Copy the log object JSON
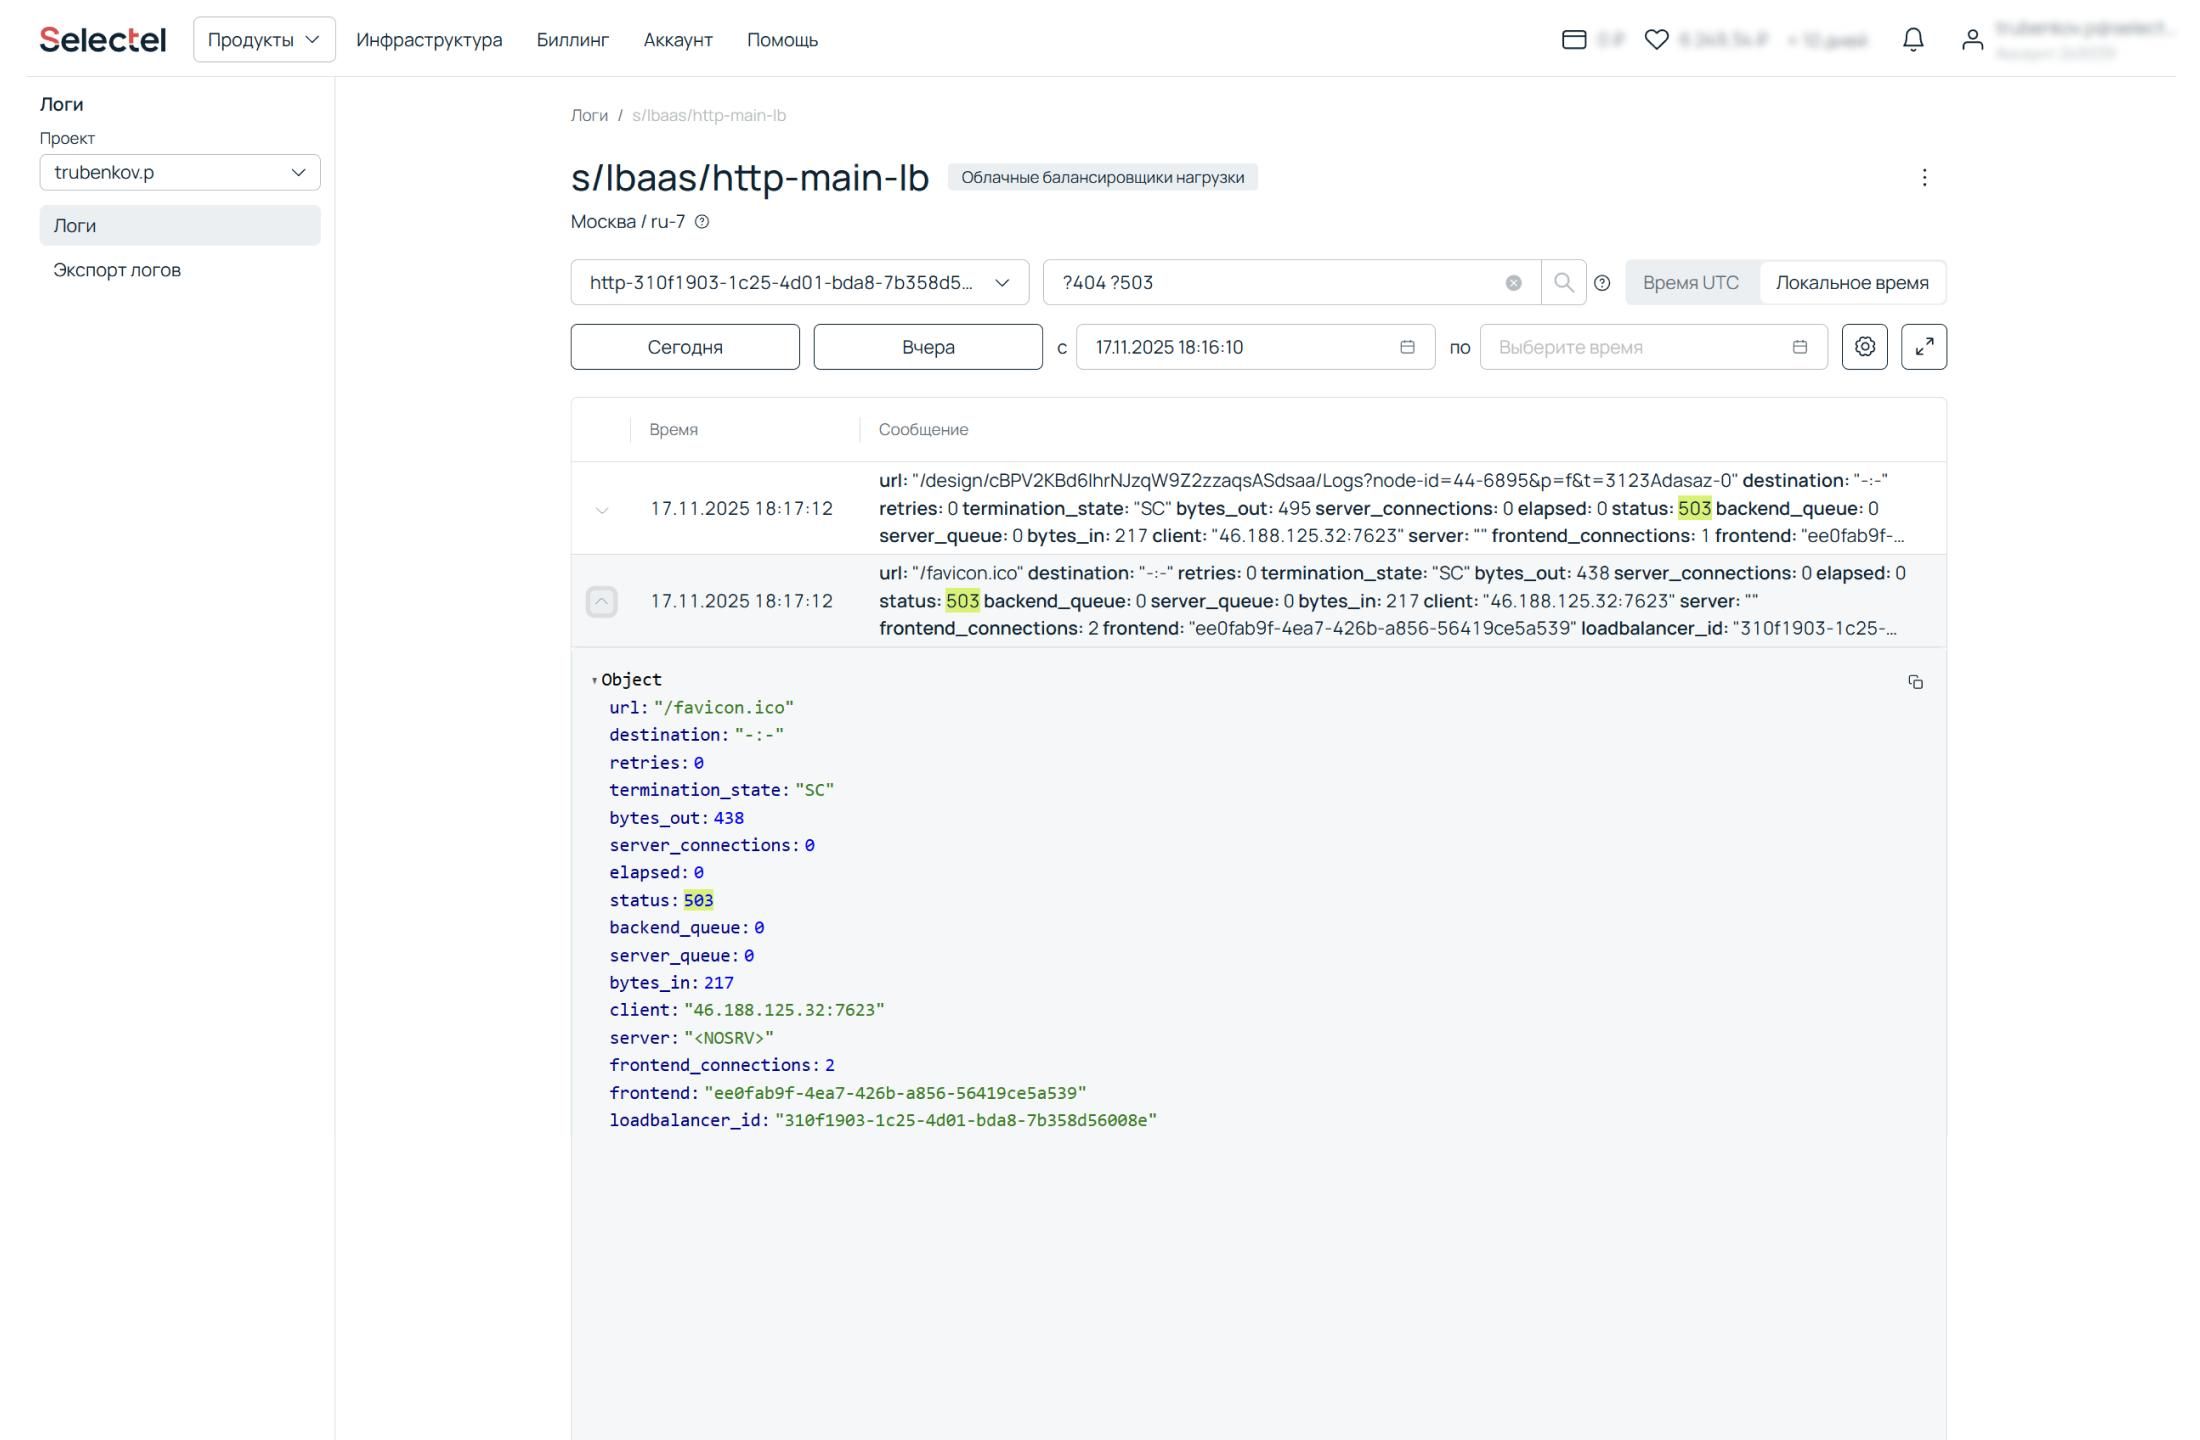This screenshot has width=2200, height=1440. click(1915, 682)
